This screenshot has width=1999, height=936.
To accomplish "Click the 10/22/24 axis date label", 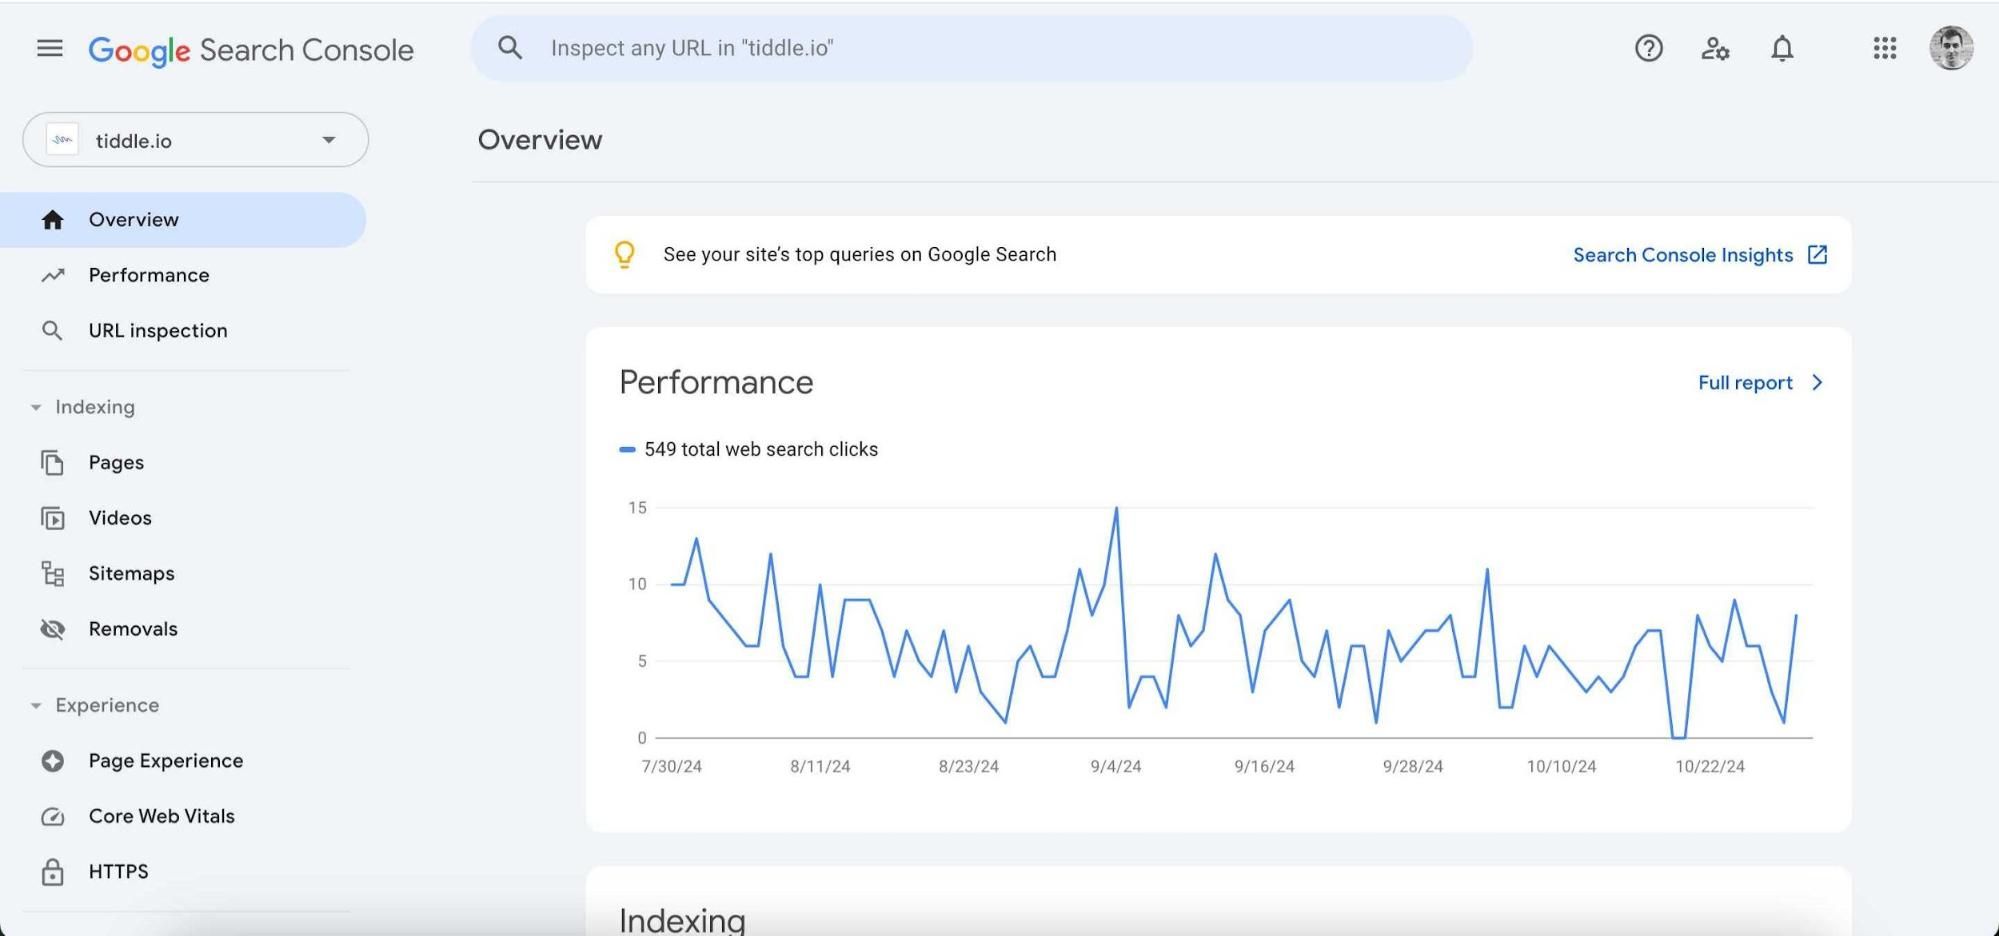I will click(1709, 767).
